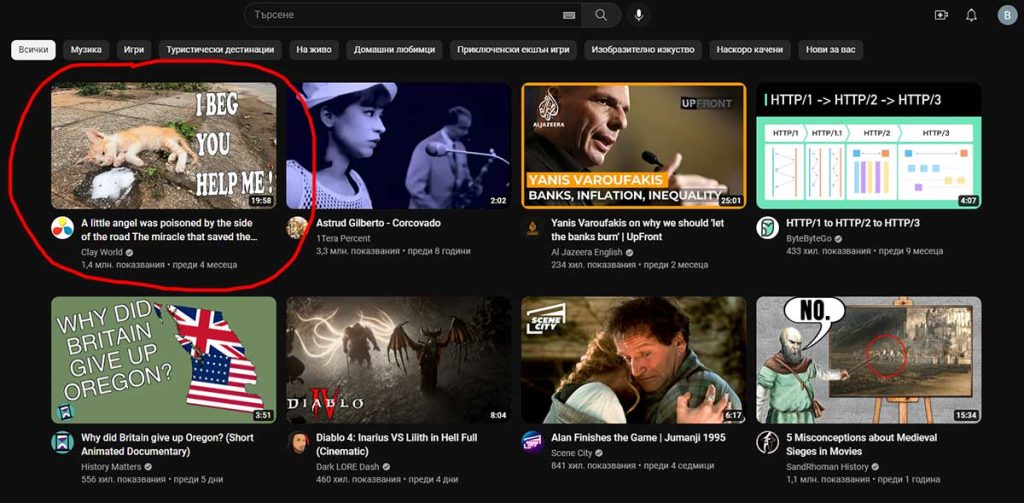This screenshot has height=503, width=1024.
Task: Open the account avatar menu
Action: pyautogui.click(x=1006, y=15)
